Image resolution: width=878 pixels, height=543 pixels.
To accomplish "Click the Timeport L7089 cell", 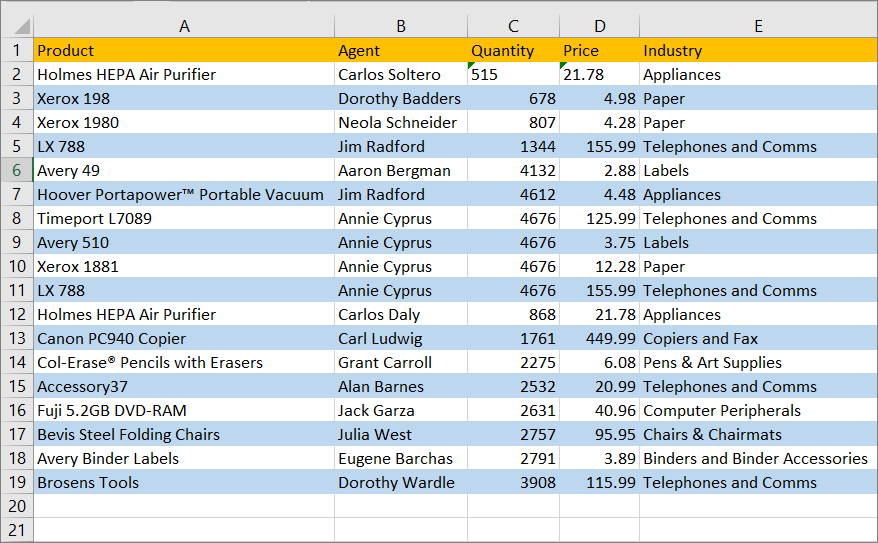I will click(x=184, y=218).
